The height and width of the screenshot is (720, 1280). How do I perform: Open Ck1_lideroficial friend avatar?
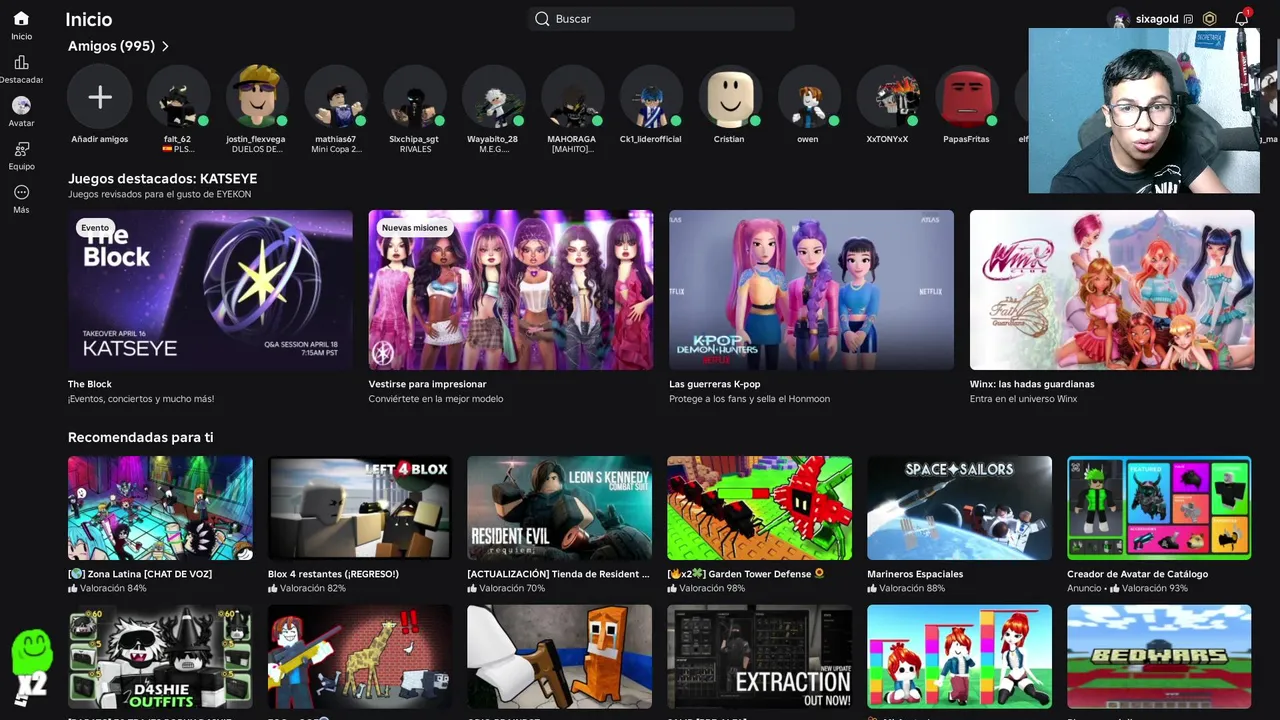651,97
